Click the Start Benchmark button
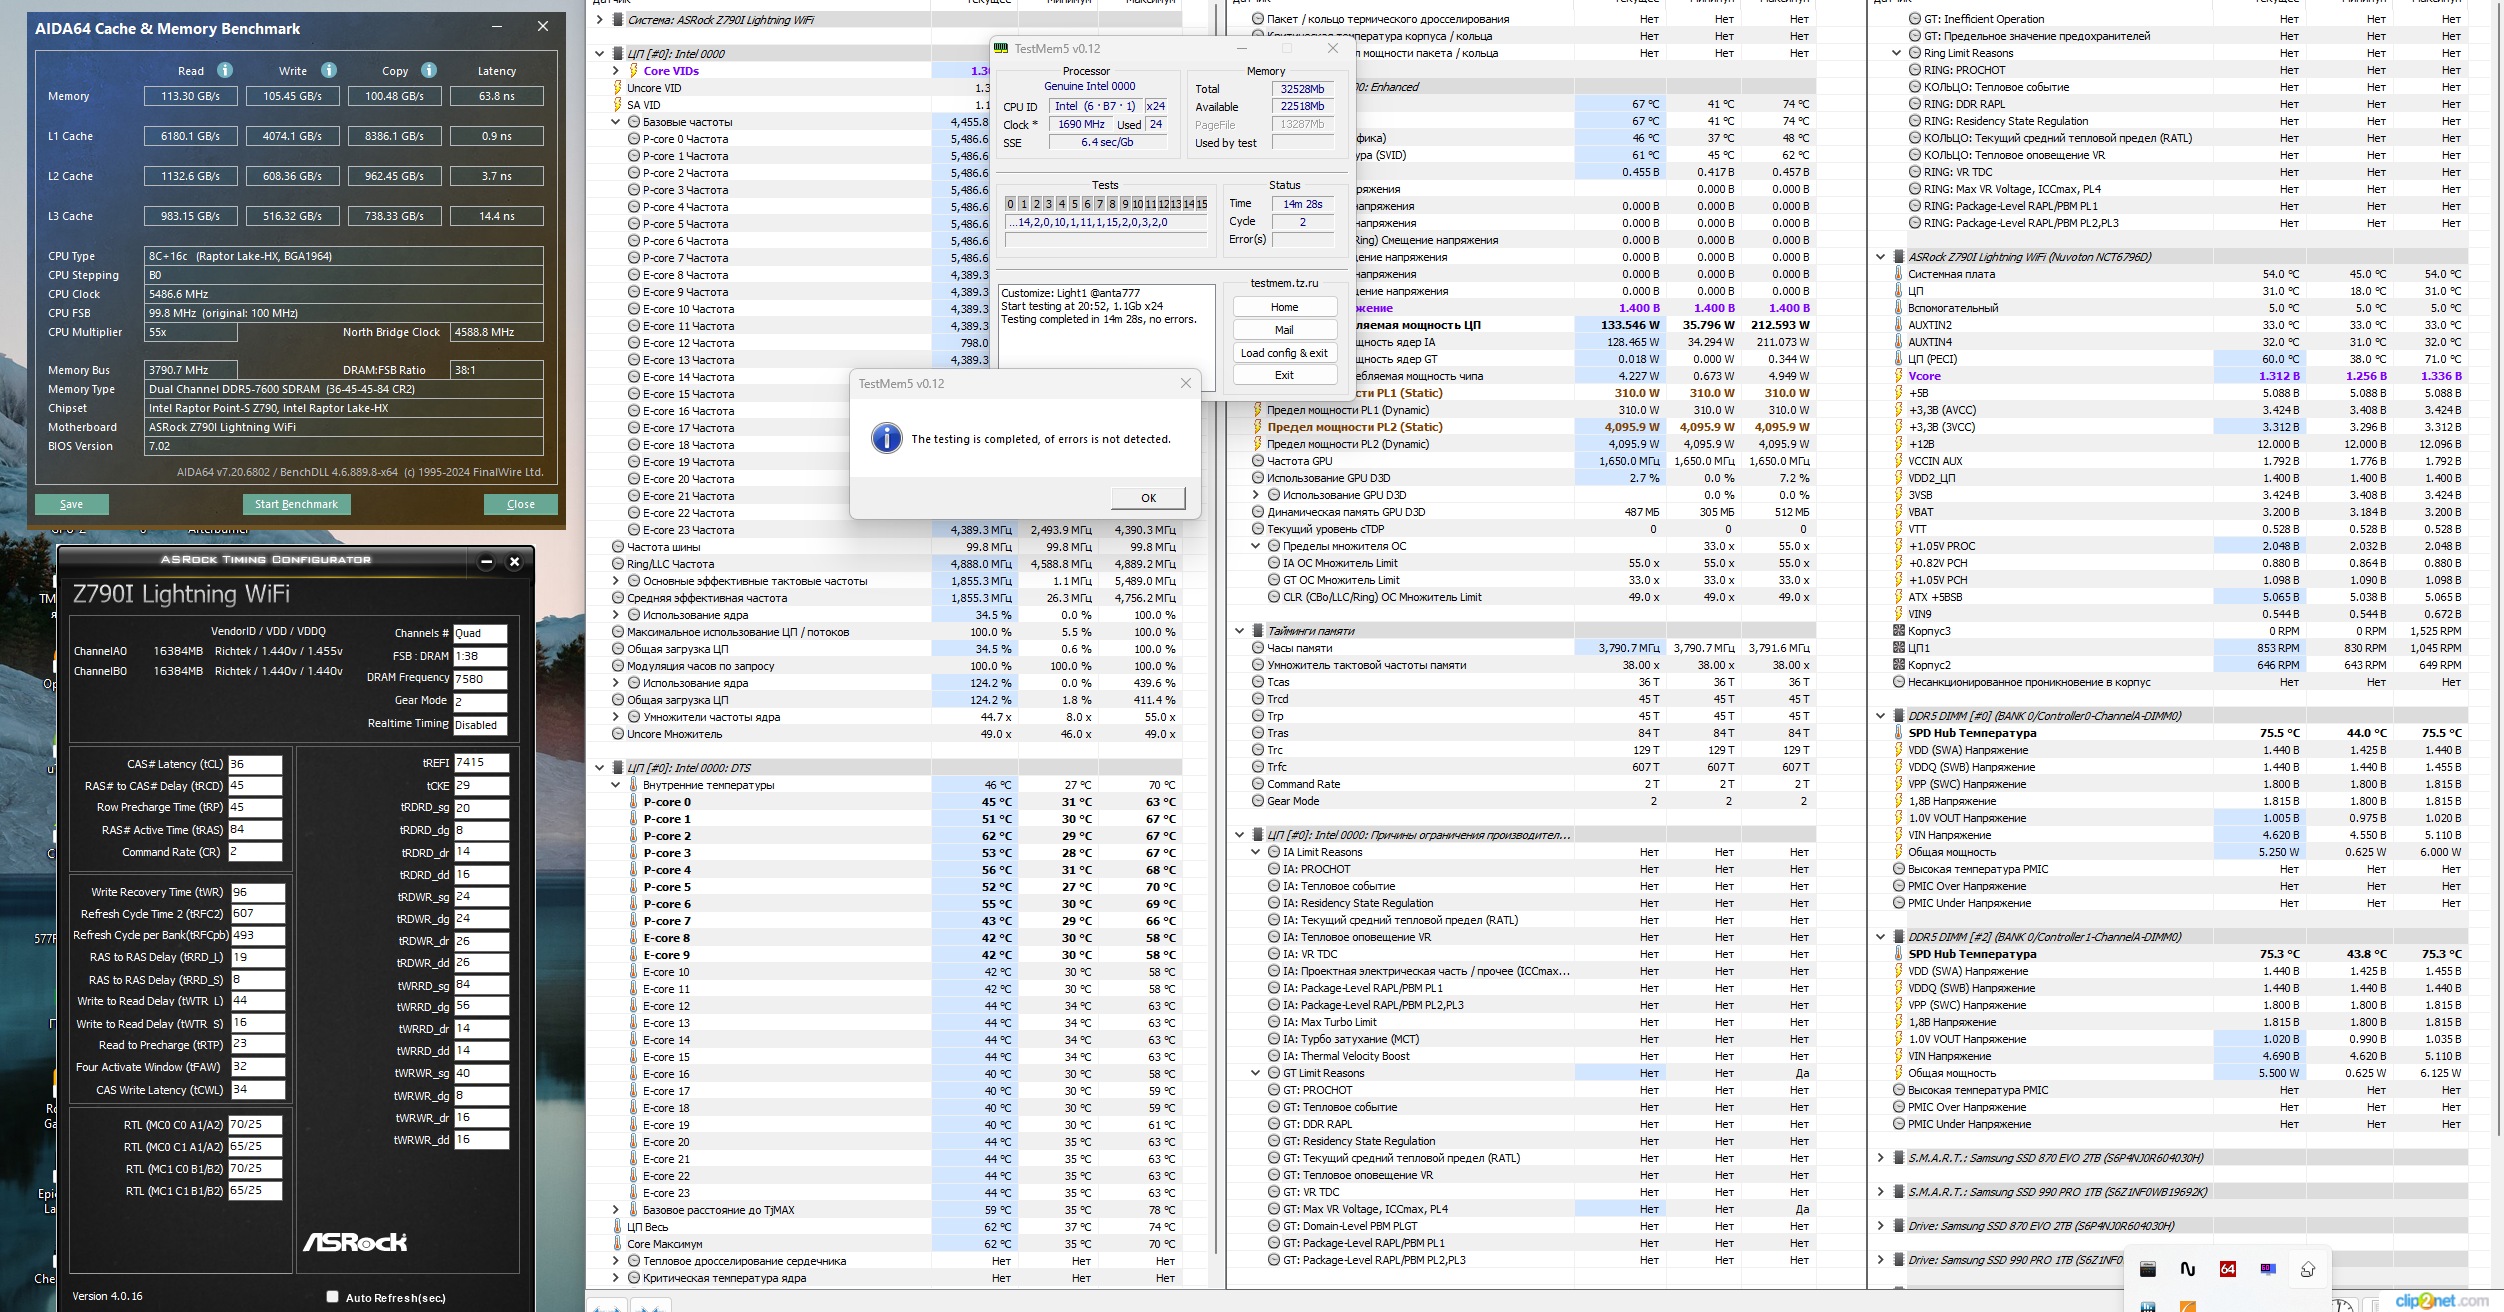2504x1312 pixels. coord(296,504)
